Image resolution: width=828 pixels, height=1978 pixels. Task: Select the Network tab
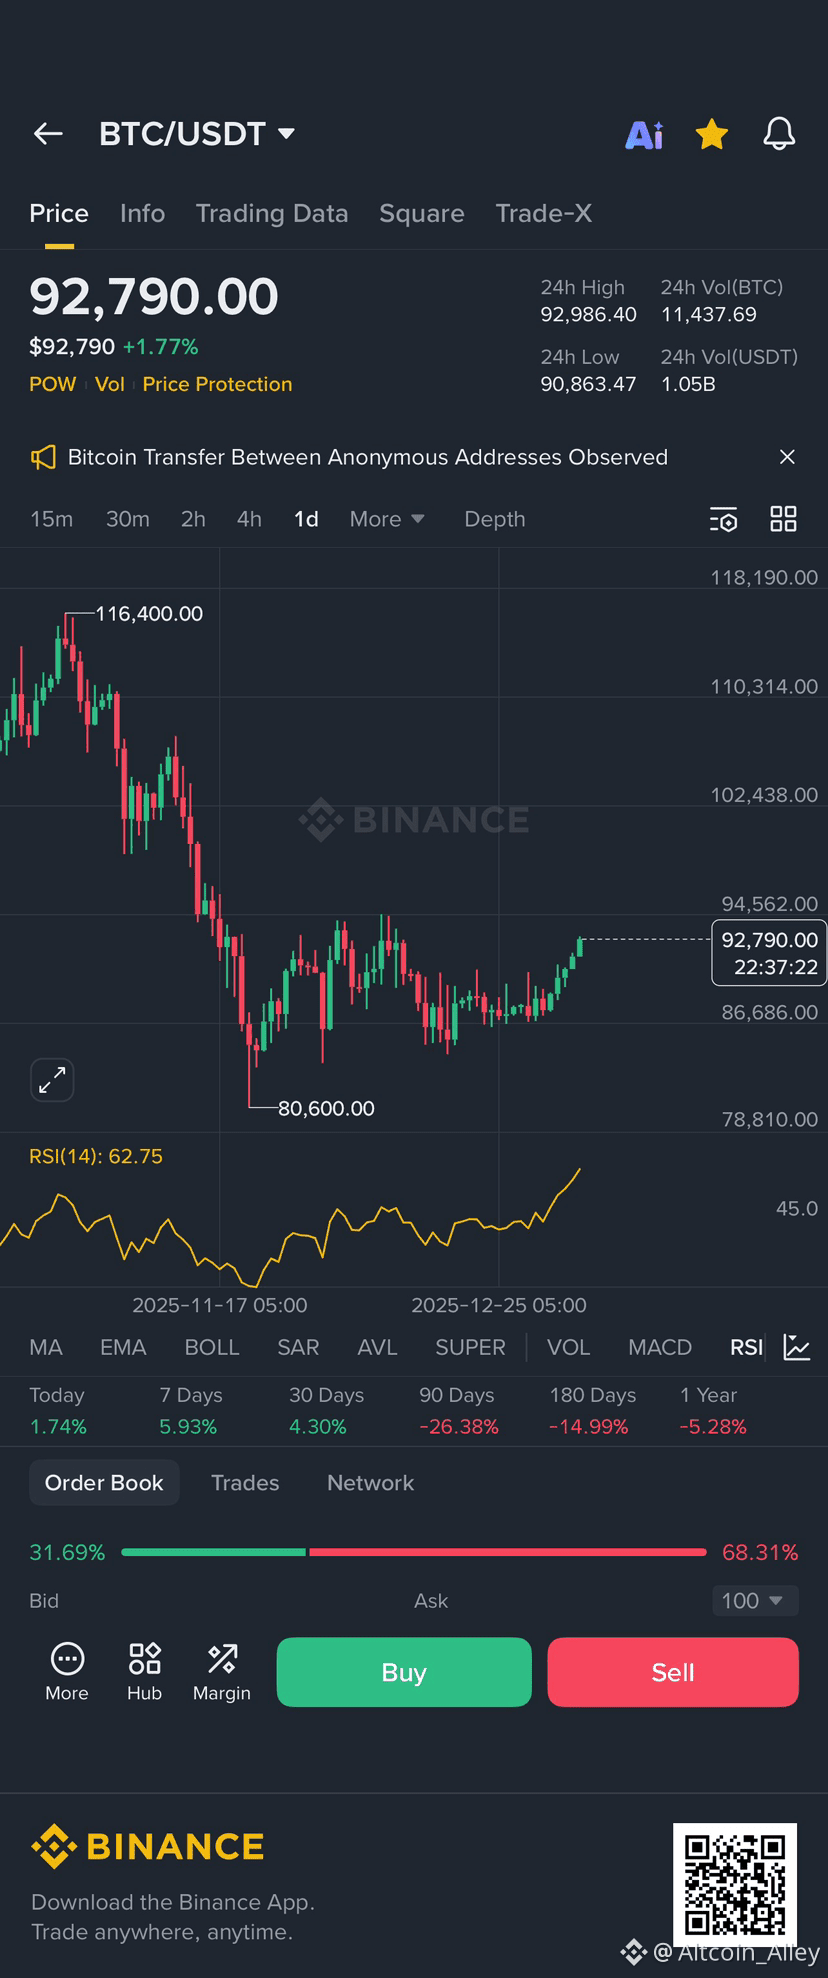tap(370, 1483)
